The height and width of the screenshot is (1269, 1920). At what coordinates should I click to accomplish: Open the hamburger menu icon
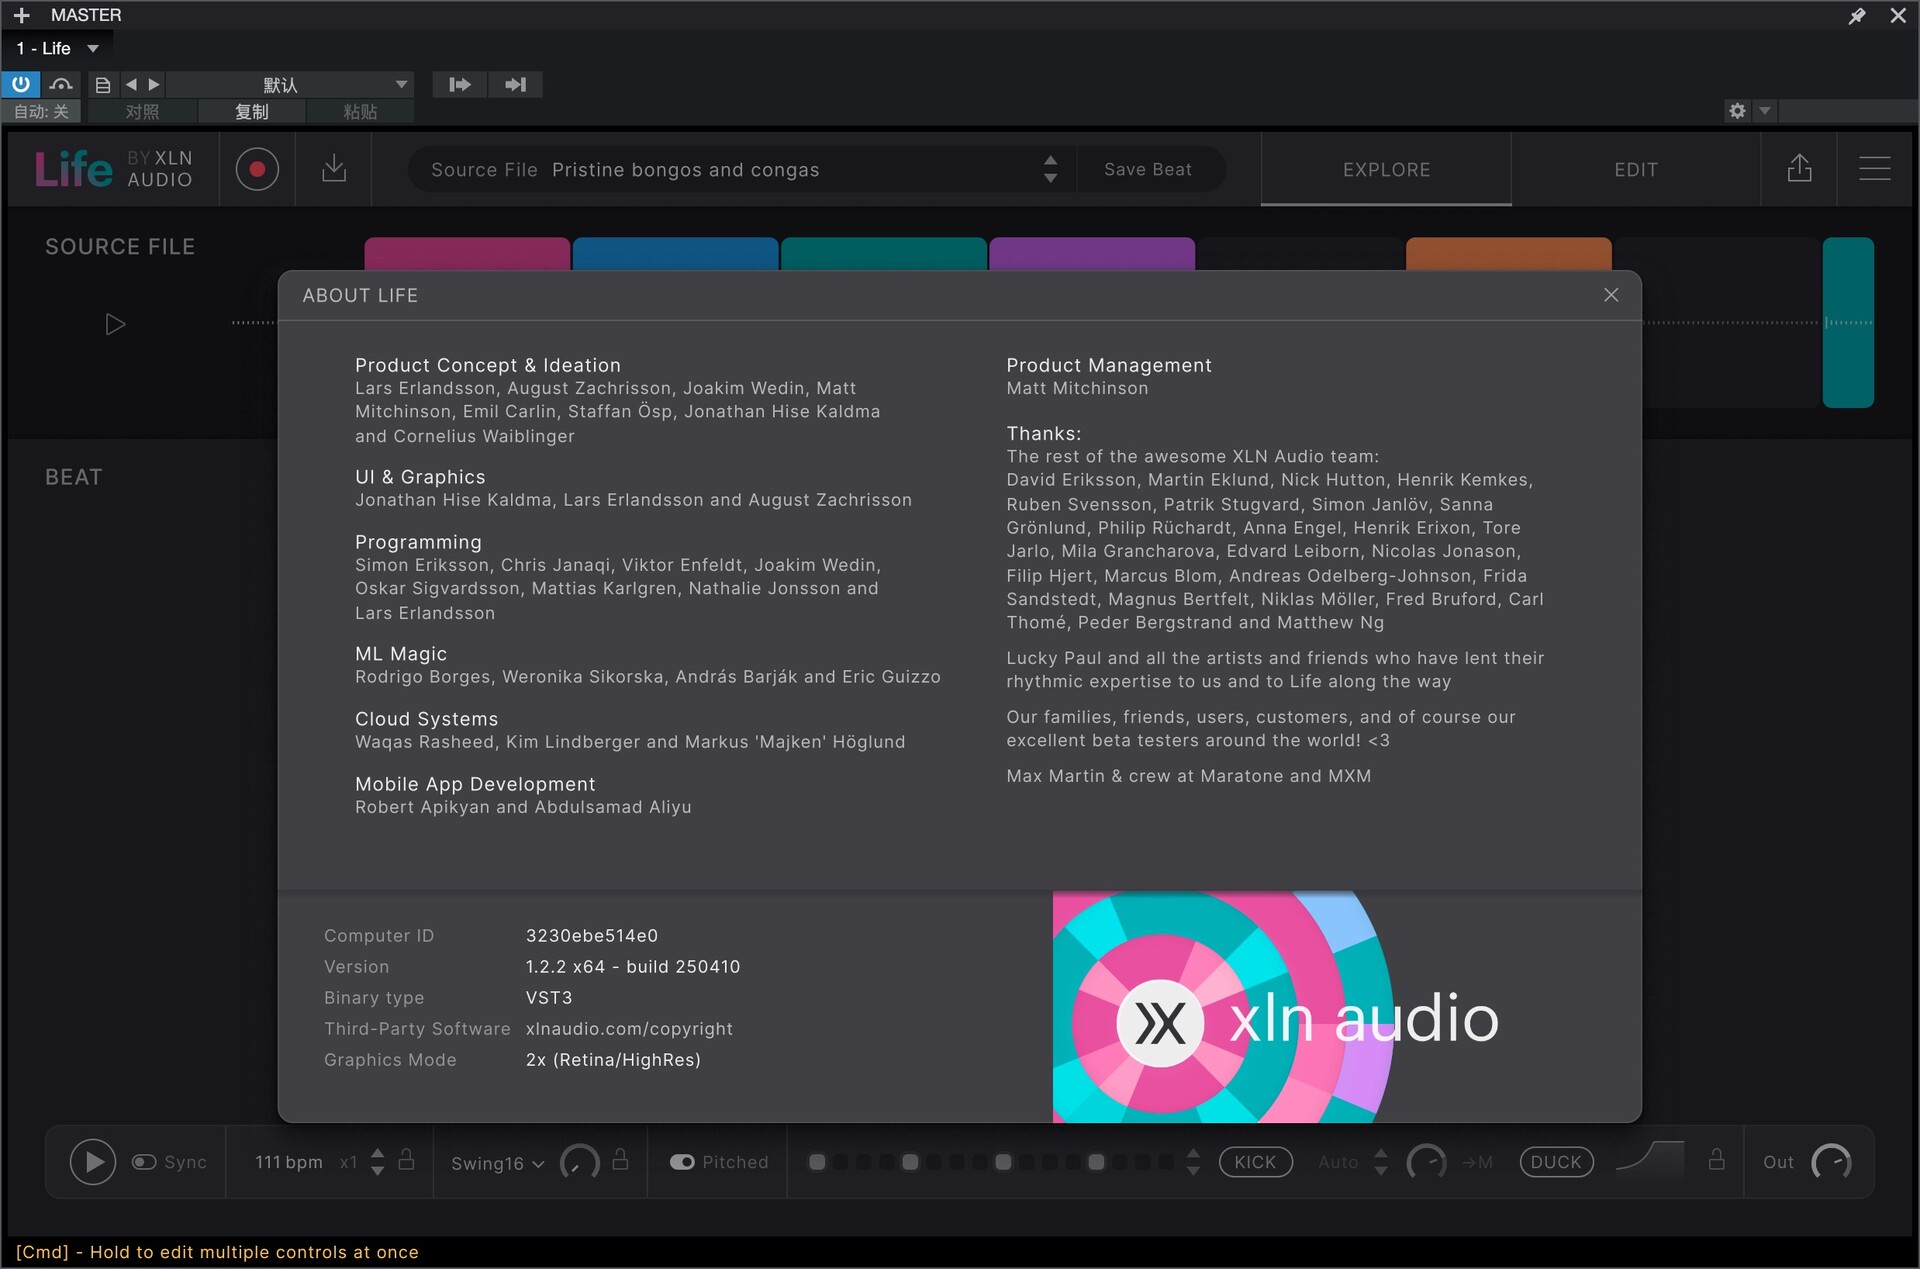click(x=1874, y=168)
